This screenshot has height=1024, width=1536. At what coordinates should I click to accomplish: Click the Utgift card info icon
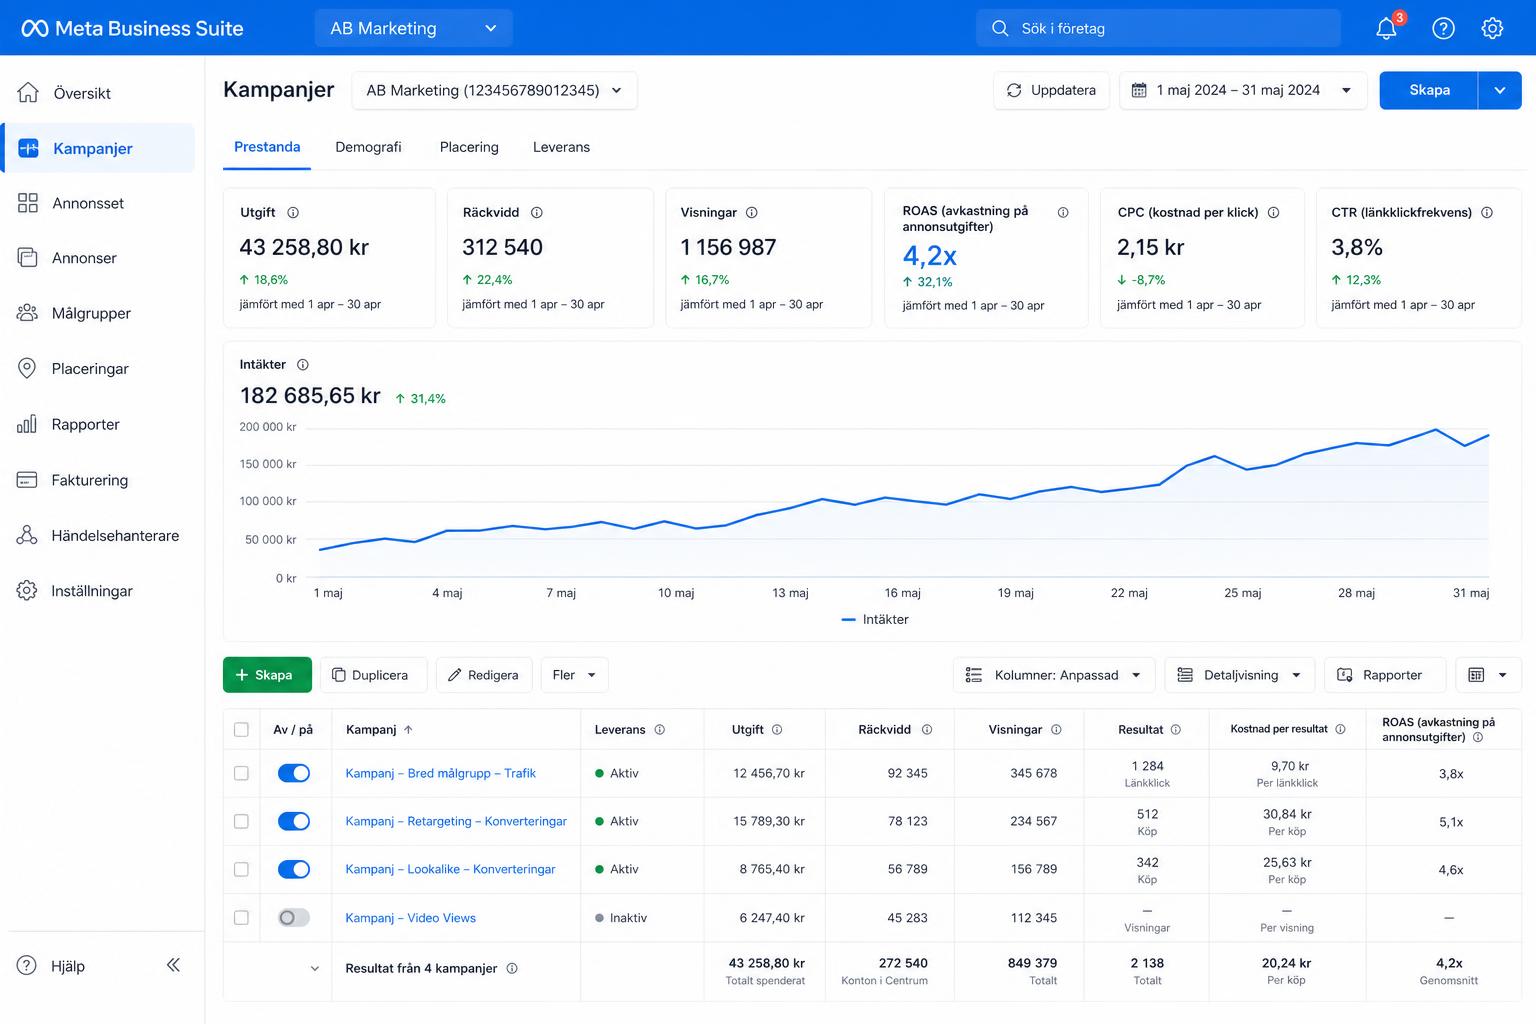point(293,213)
